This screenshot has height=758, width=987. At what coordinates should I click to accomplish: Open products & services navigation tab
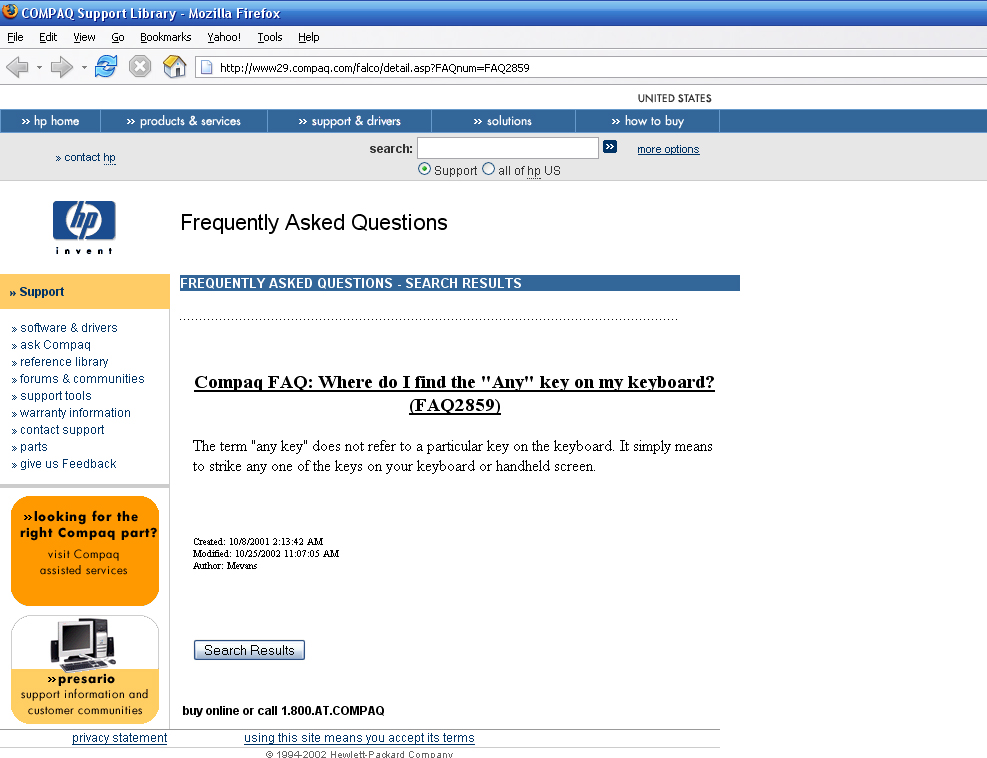pos(184,121)
